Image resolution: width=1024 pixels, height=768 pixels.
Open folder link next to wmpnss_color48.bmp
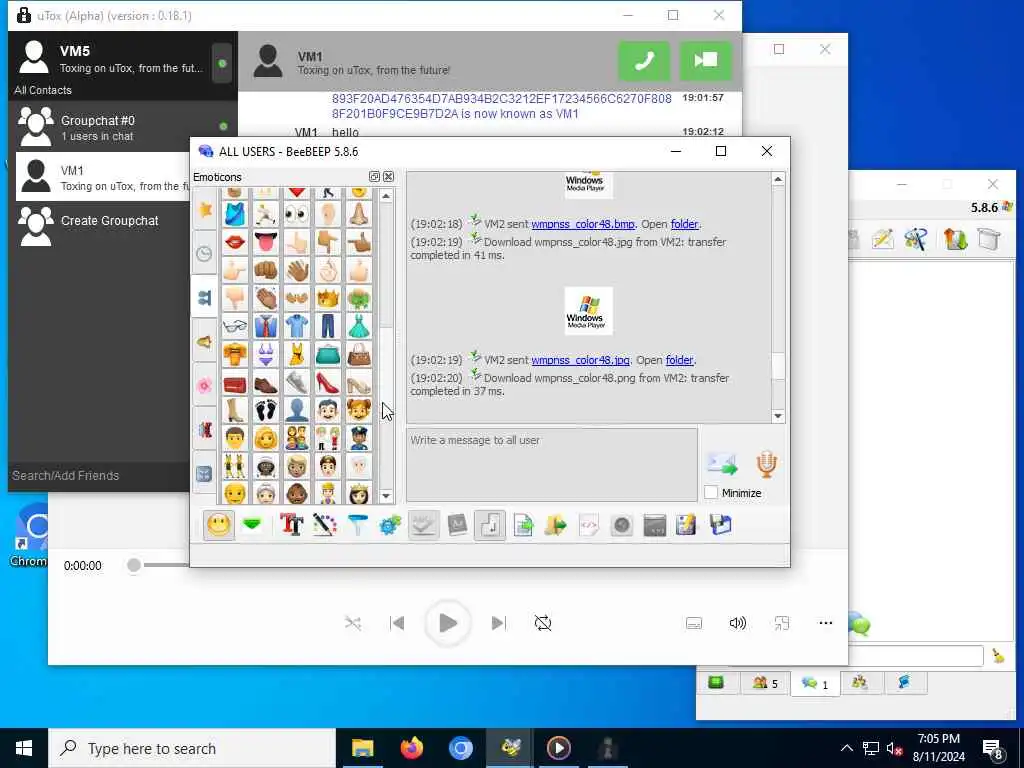(684, 224)
